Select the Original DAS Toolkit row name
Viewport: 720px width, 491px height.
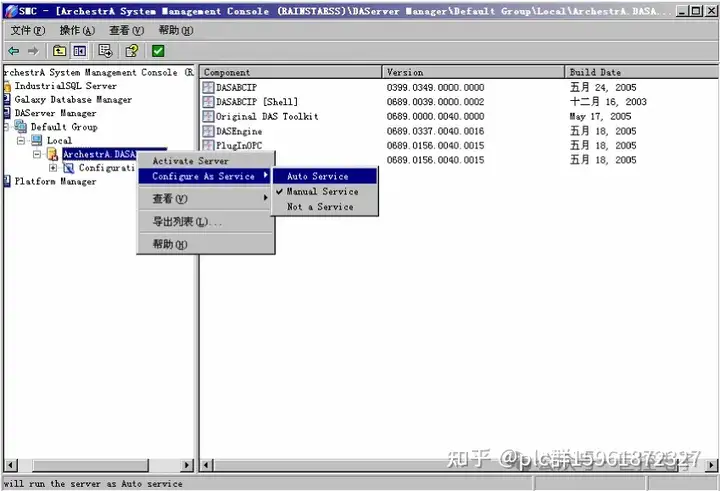[x=267, y=116]
